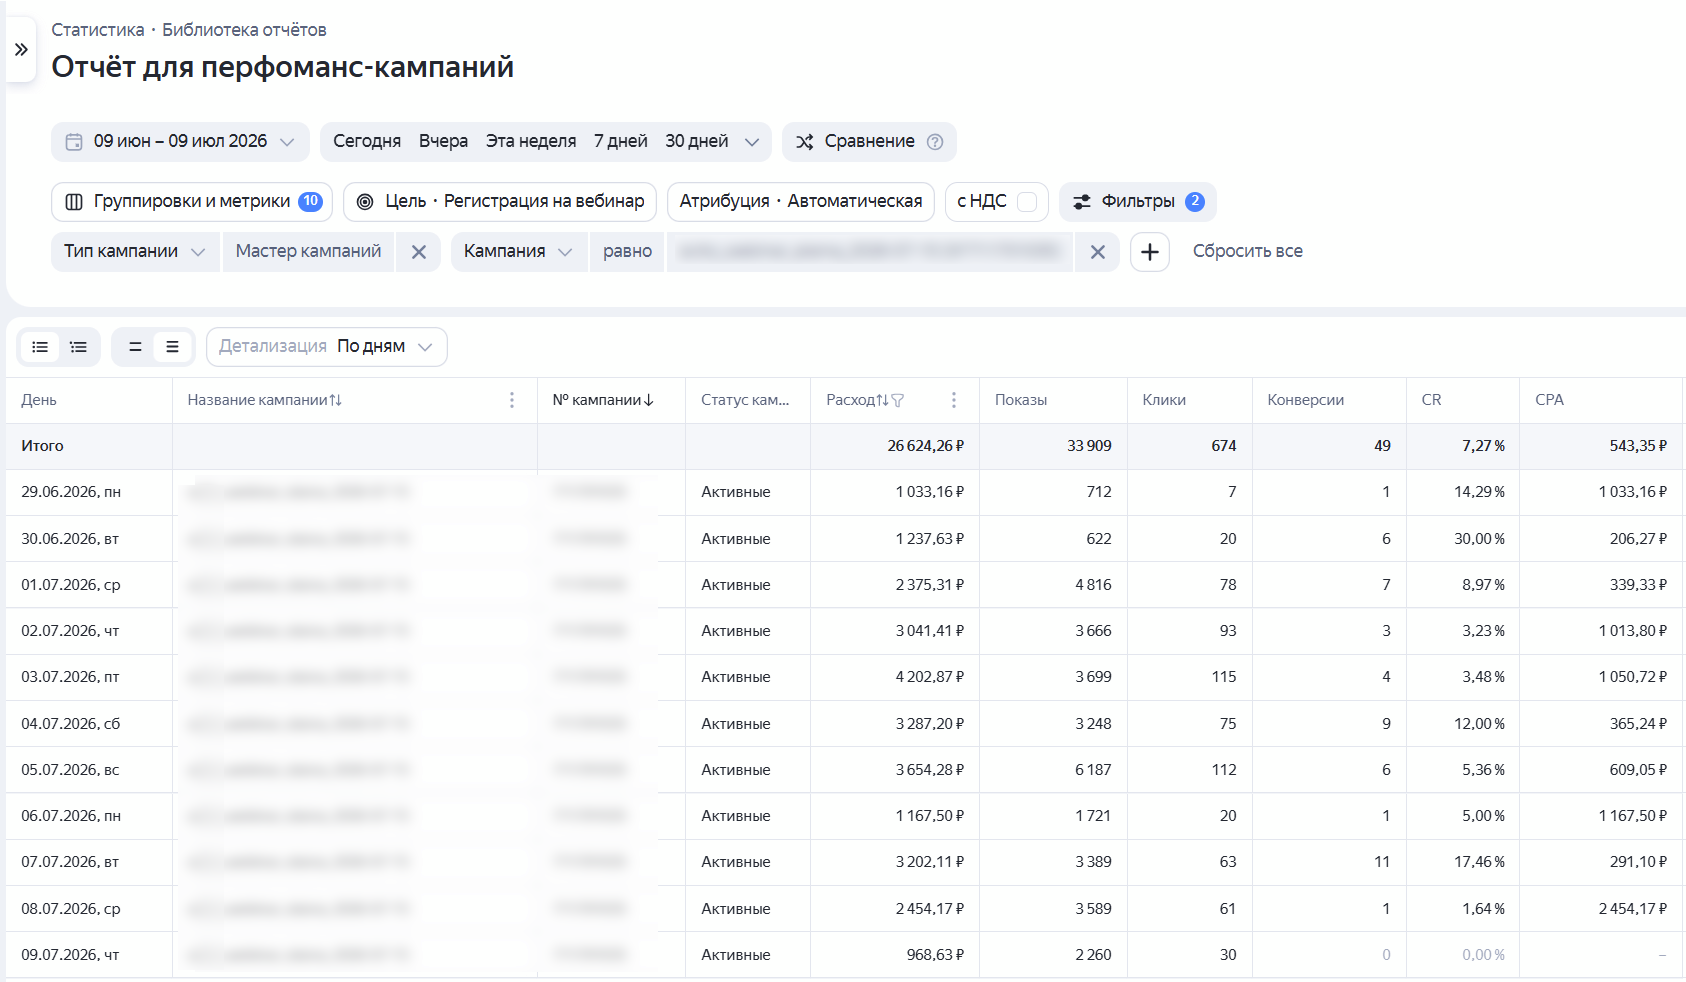Open Расход column options three-dots menu
Image resolution: width=1686 pixels, height=982 pixels.
pyautogui.click(x=954, y=400)
